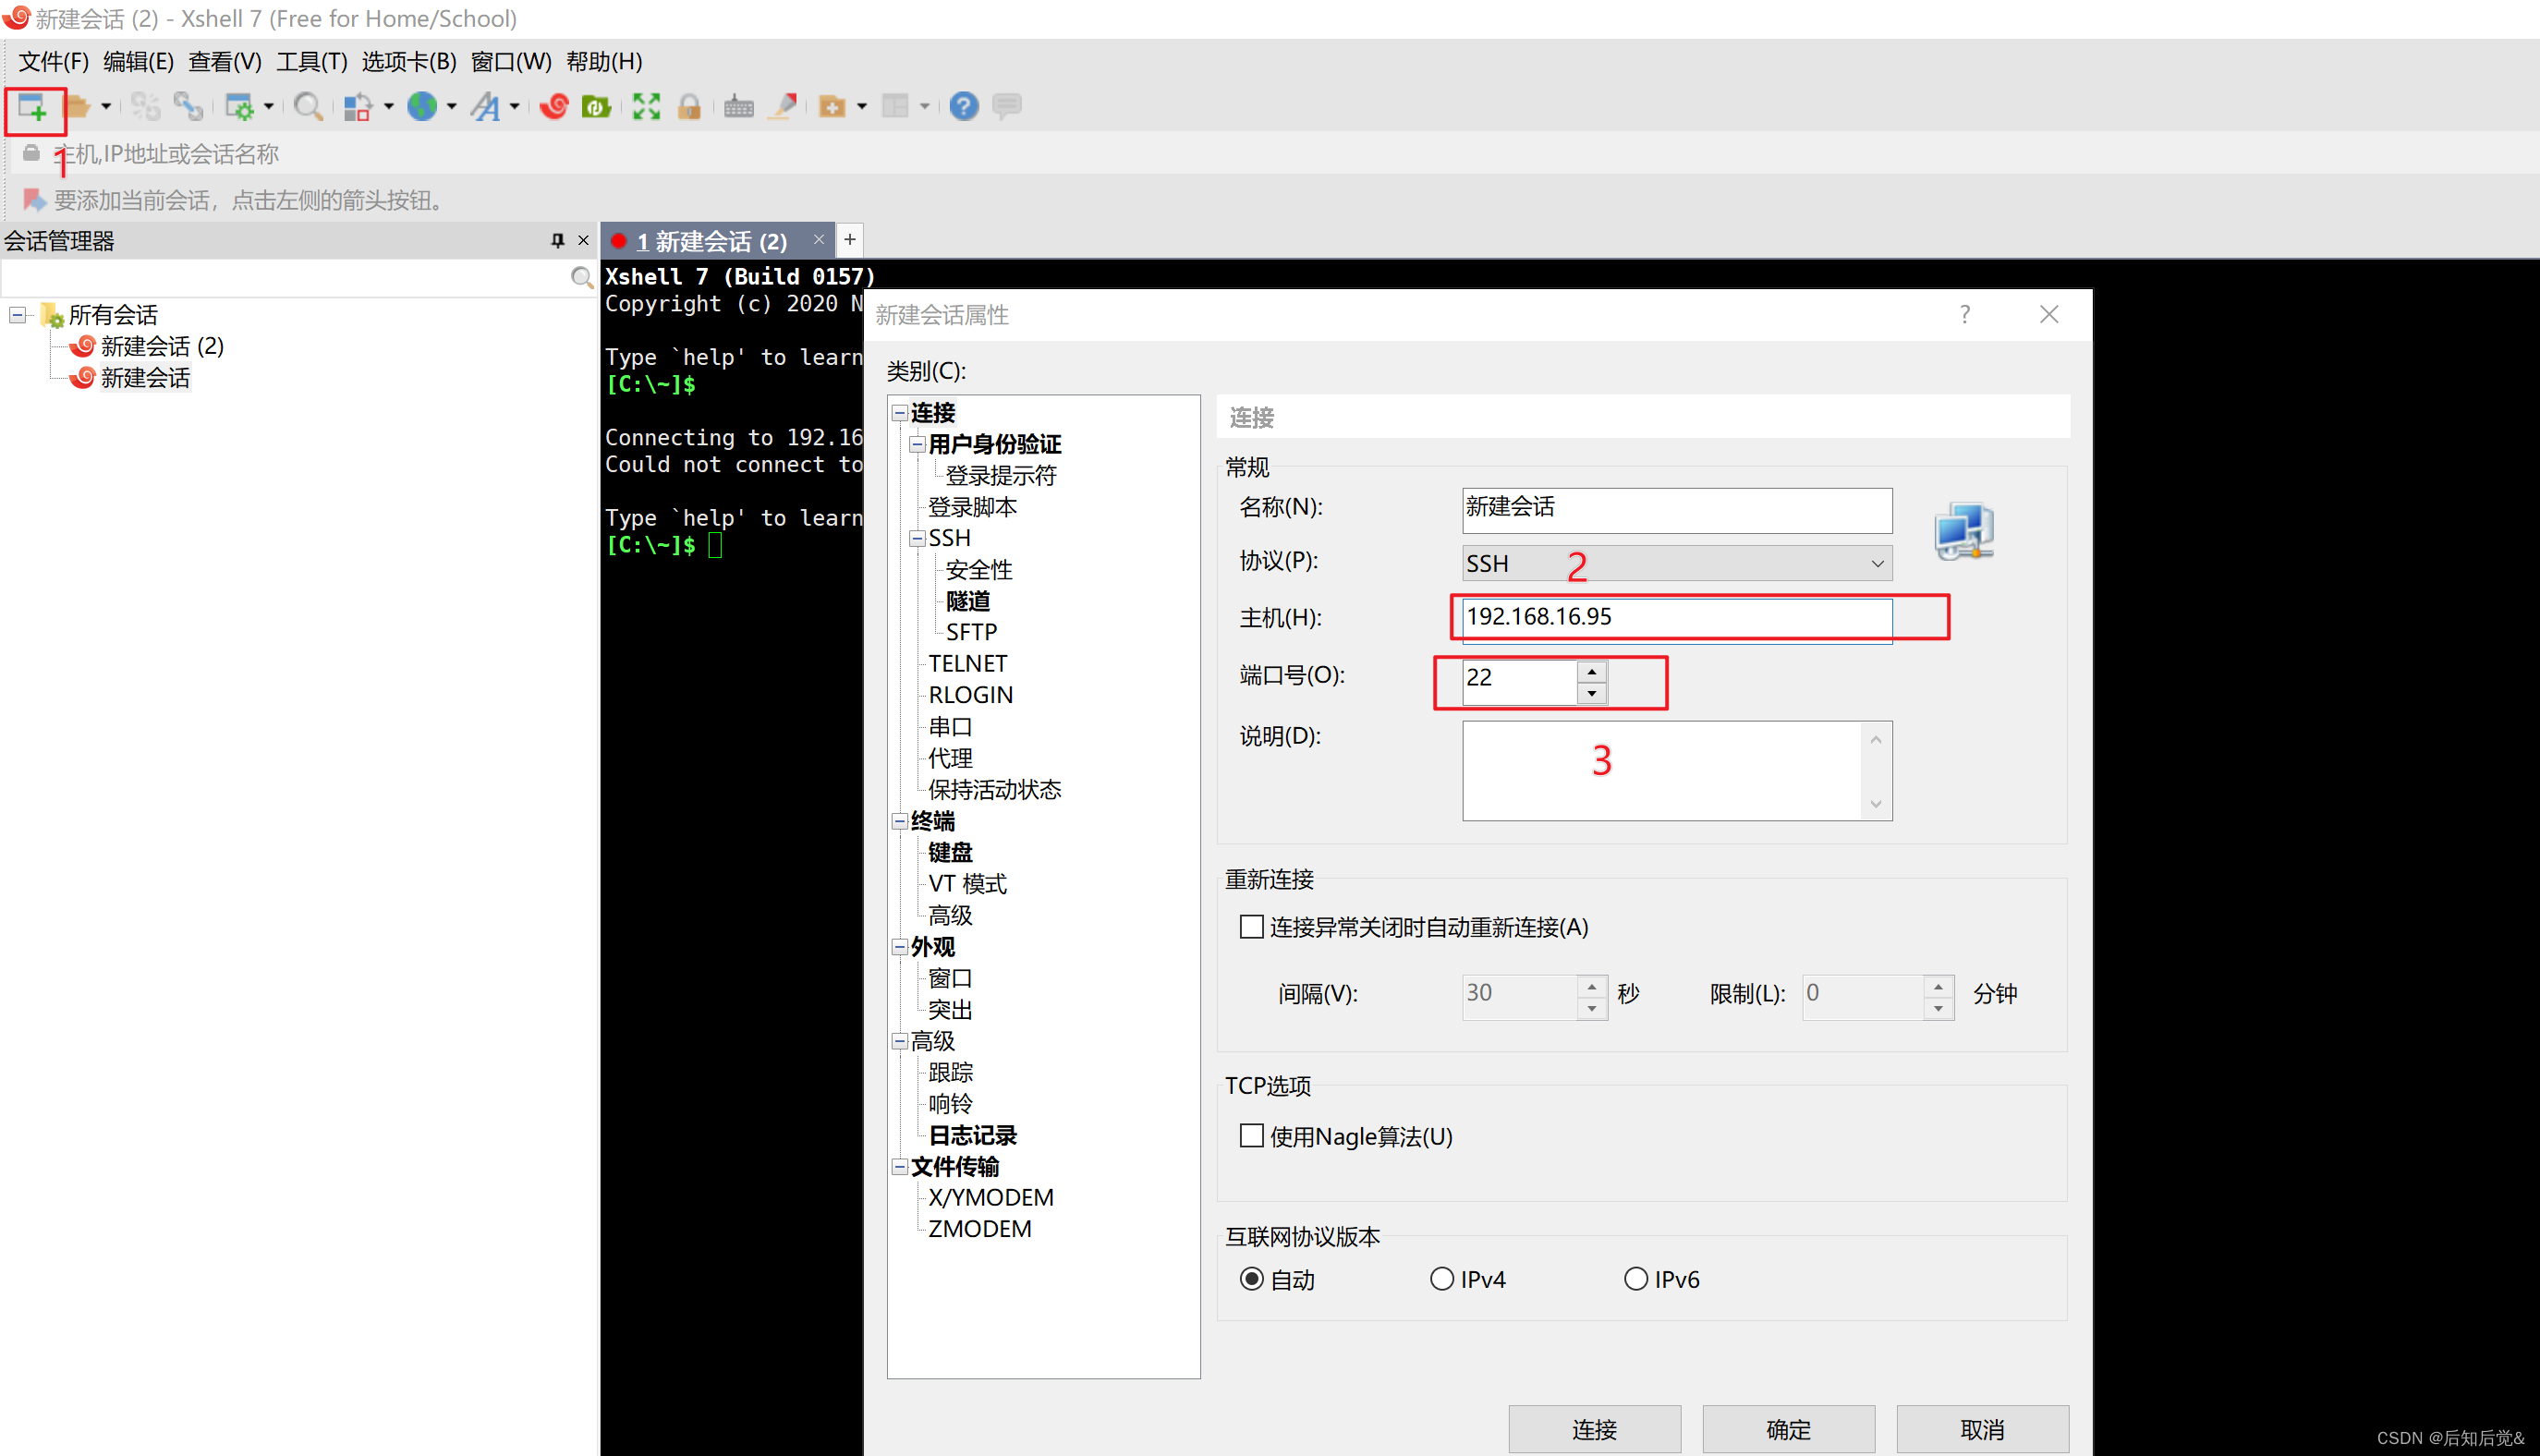The image size is (2540, 1456).
Task: Select the IPv6 radio button
Action: pos(1635,1279)
